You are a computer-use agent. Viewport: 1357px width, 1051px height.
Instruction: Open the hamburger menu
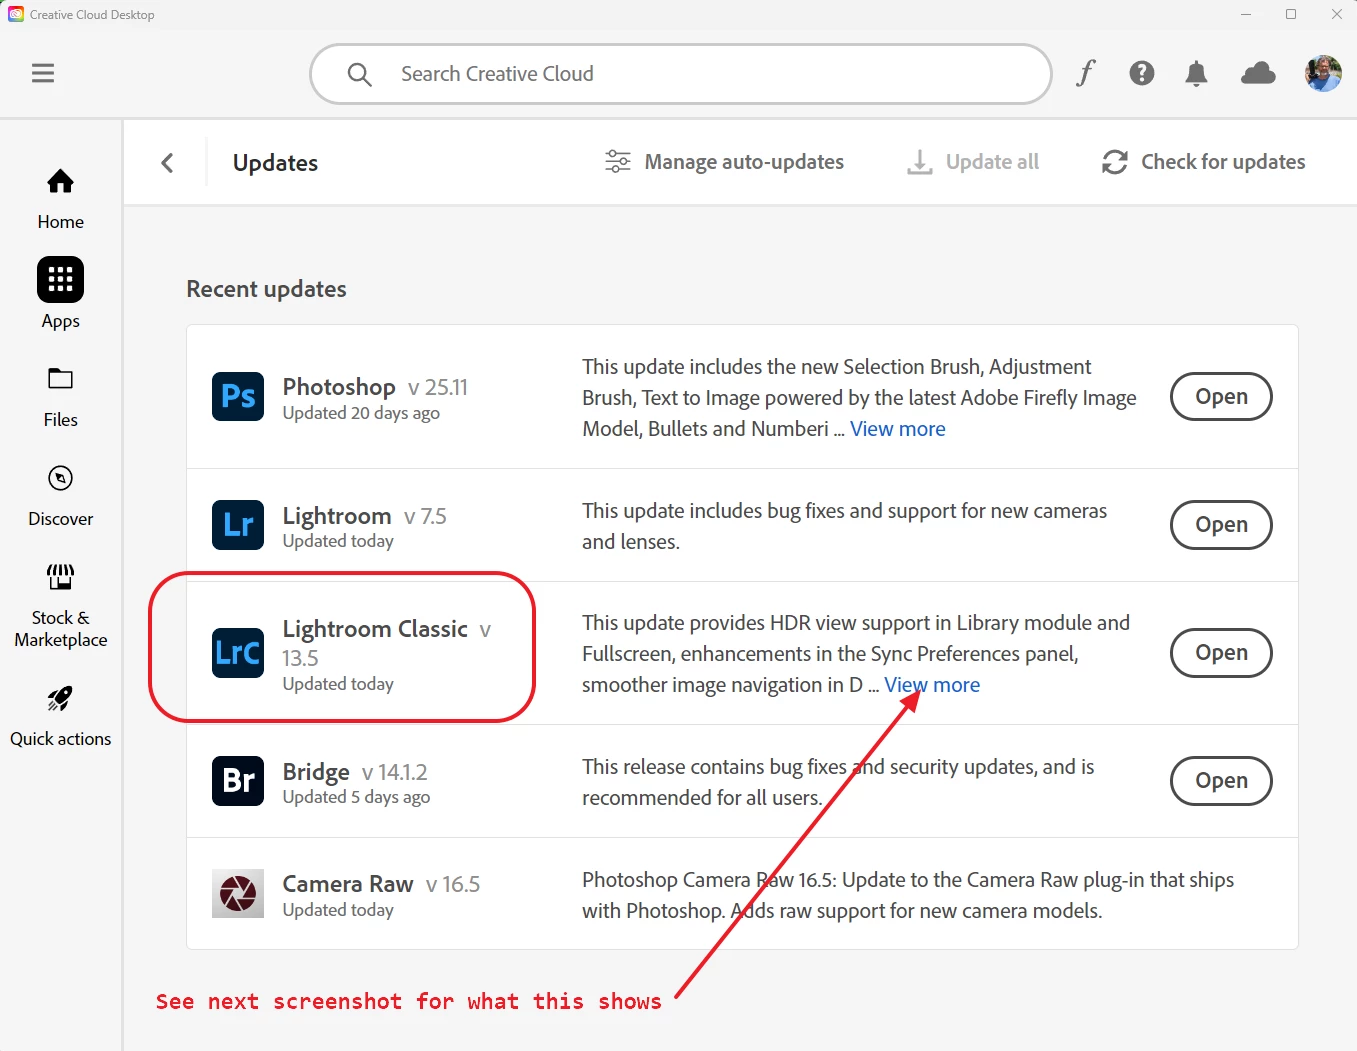tap(43, 73)
